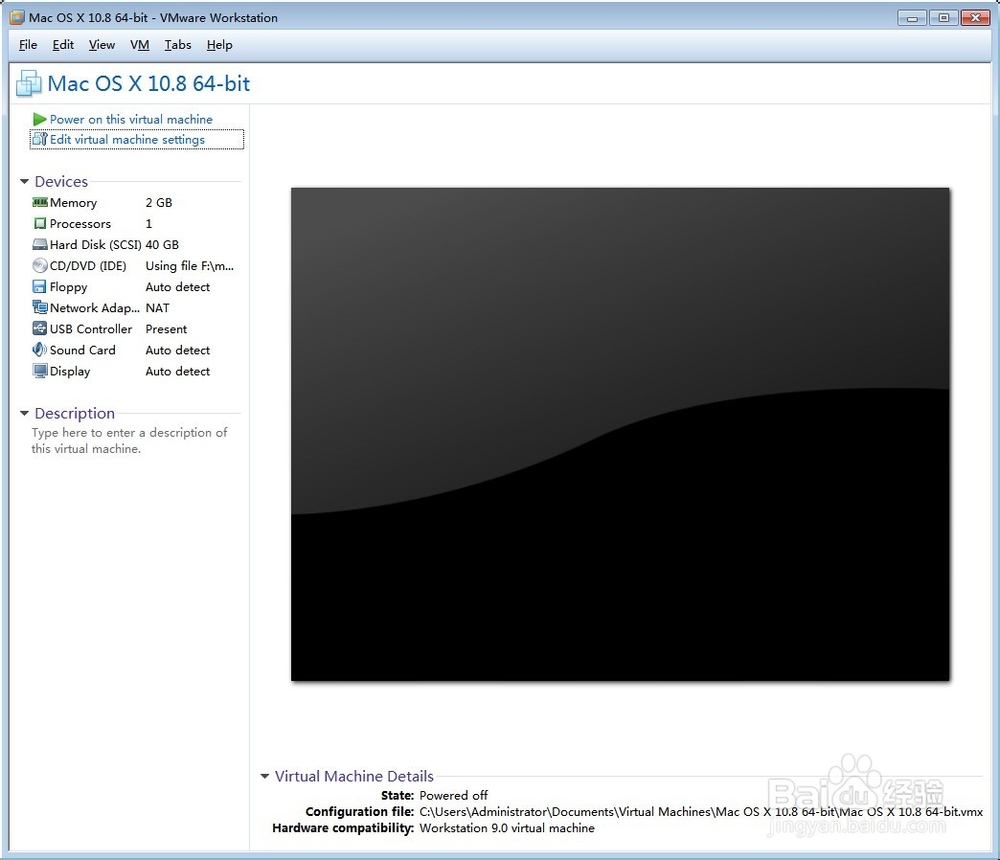Collapse the Devices section

(24, 182)
